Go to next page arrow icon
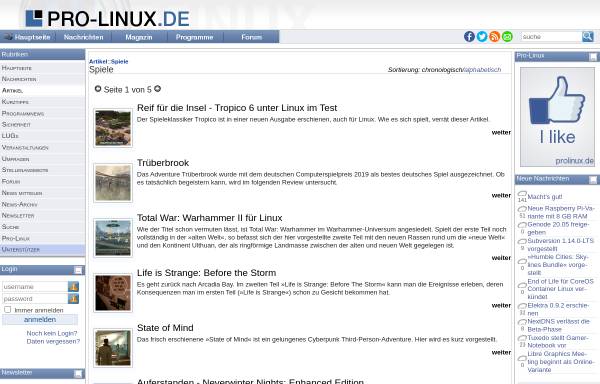The image size is (600, 384). click(157, 89)
